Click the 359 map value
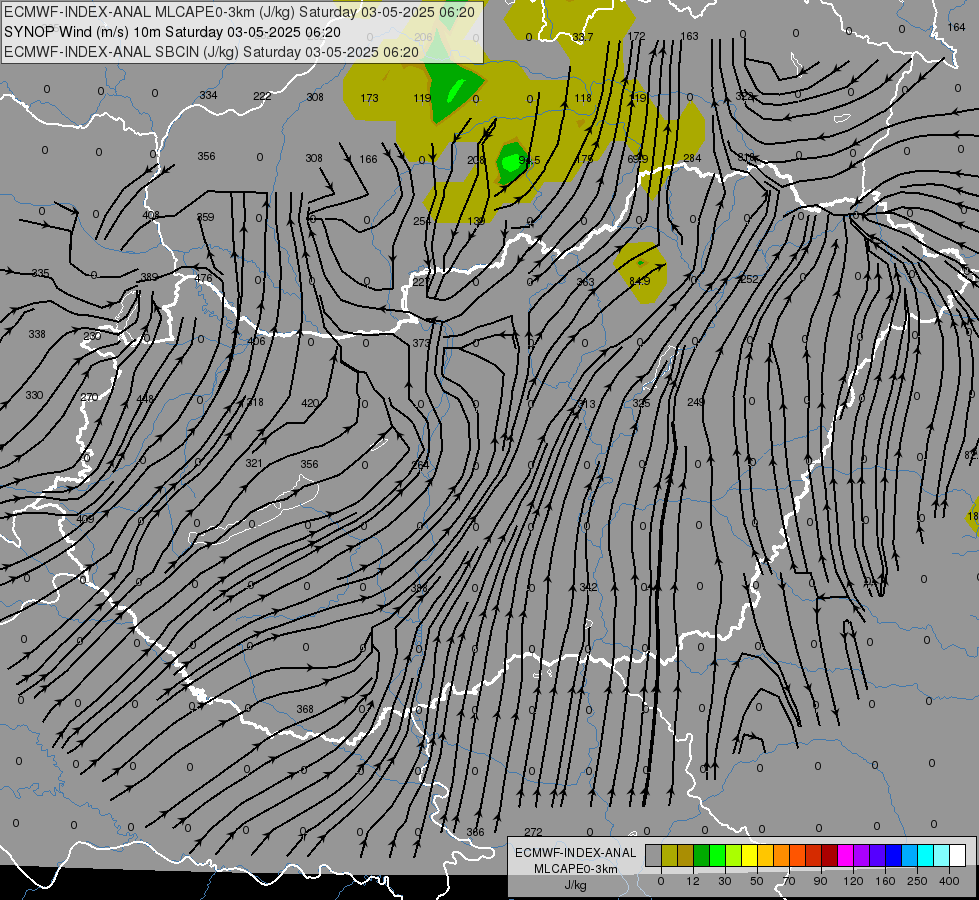The image size is (979, 900). (205, 217)
